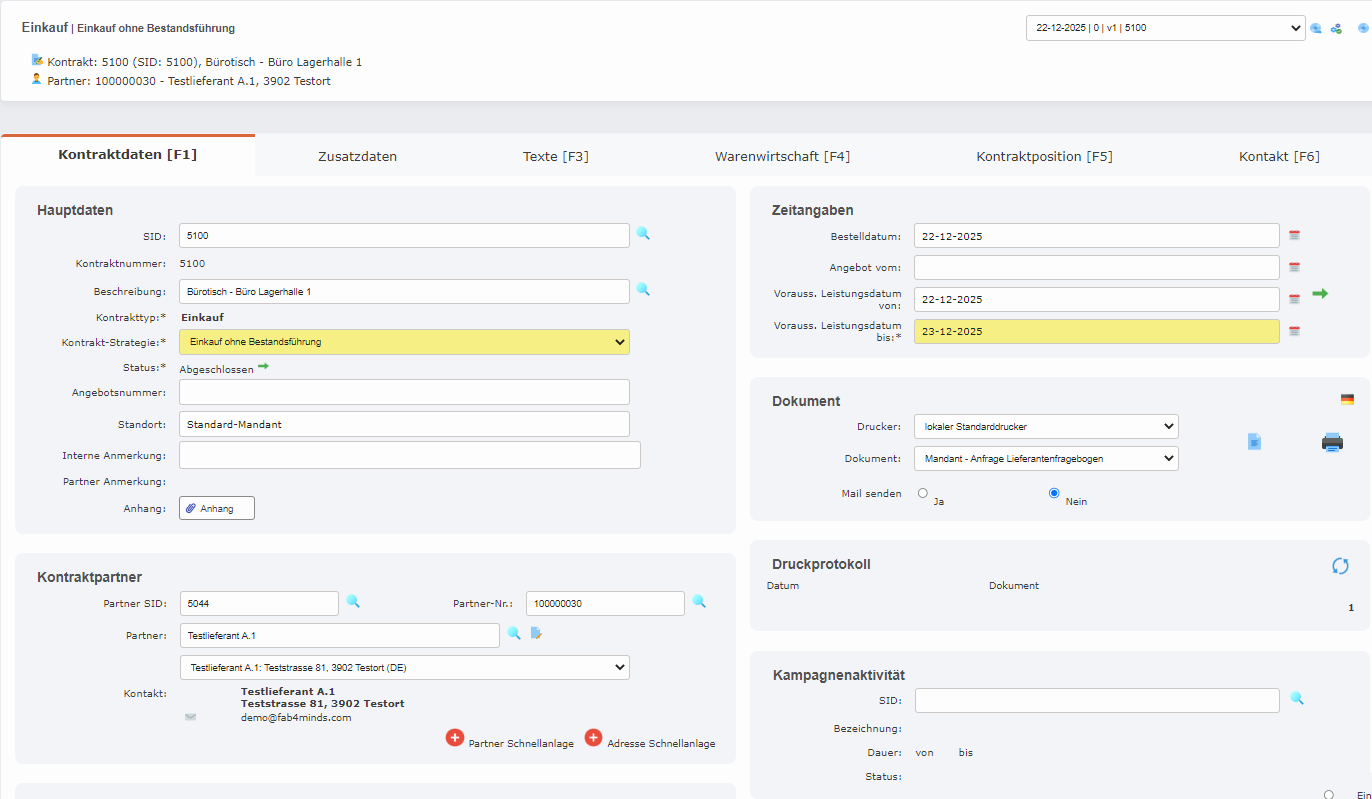This screenshot has width=1372, height=799.
Task: Select Nein for Mail senden
Action: click(x=1054, y=493)
